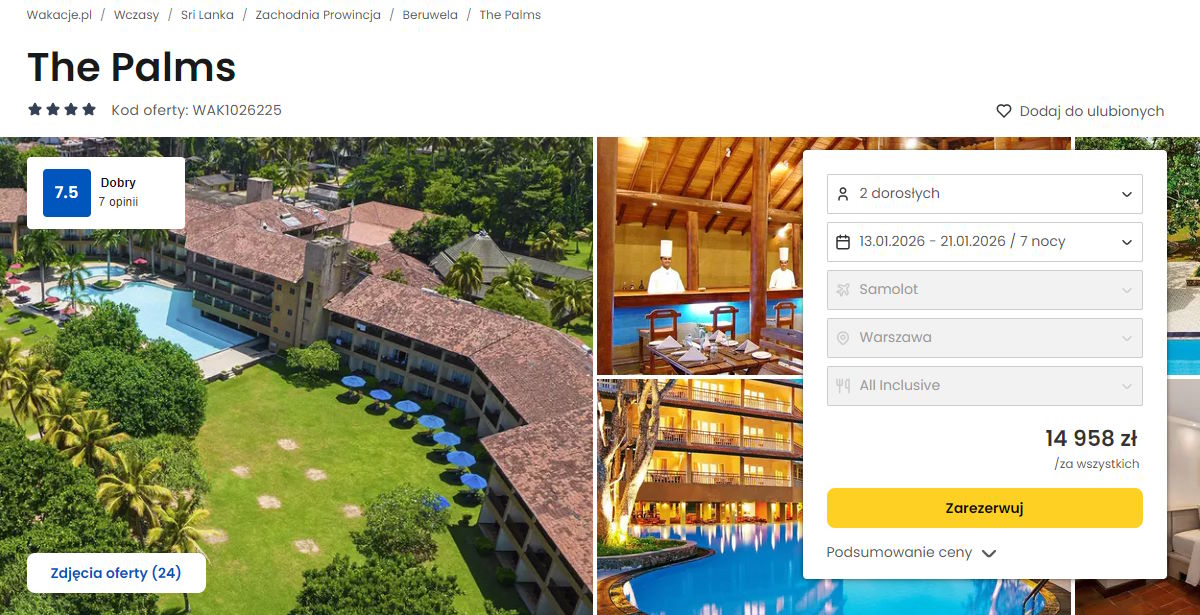Click the person icon in guests field
This screenshot has width=1200, height=615.
click(843, 193)
